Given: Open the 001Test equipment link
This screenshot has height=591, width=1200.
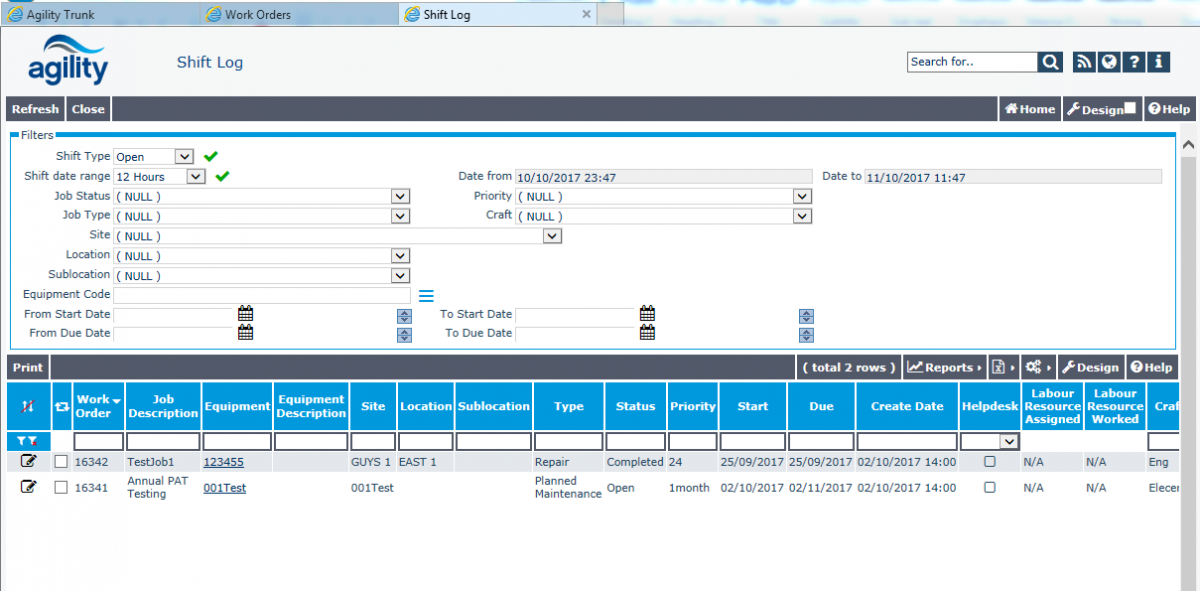Looking at the screenshot, I should tap(224, 487).
